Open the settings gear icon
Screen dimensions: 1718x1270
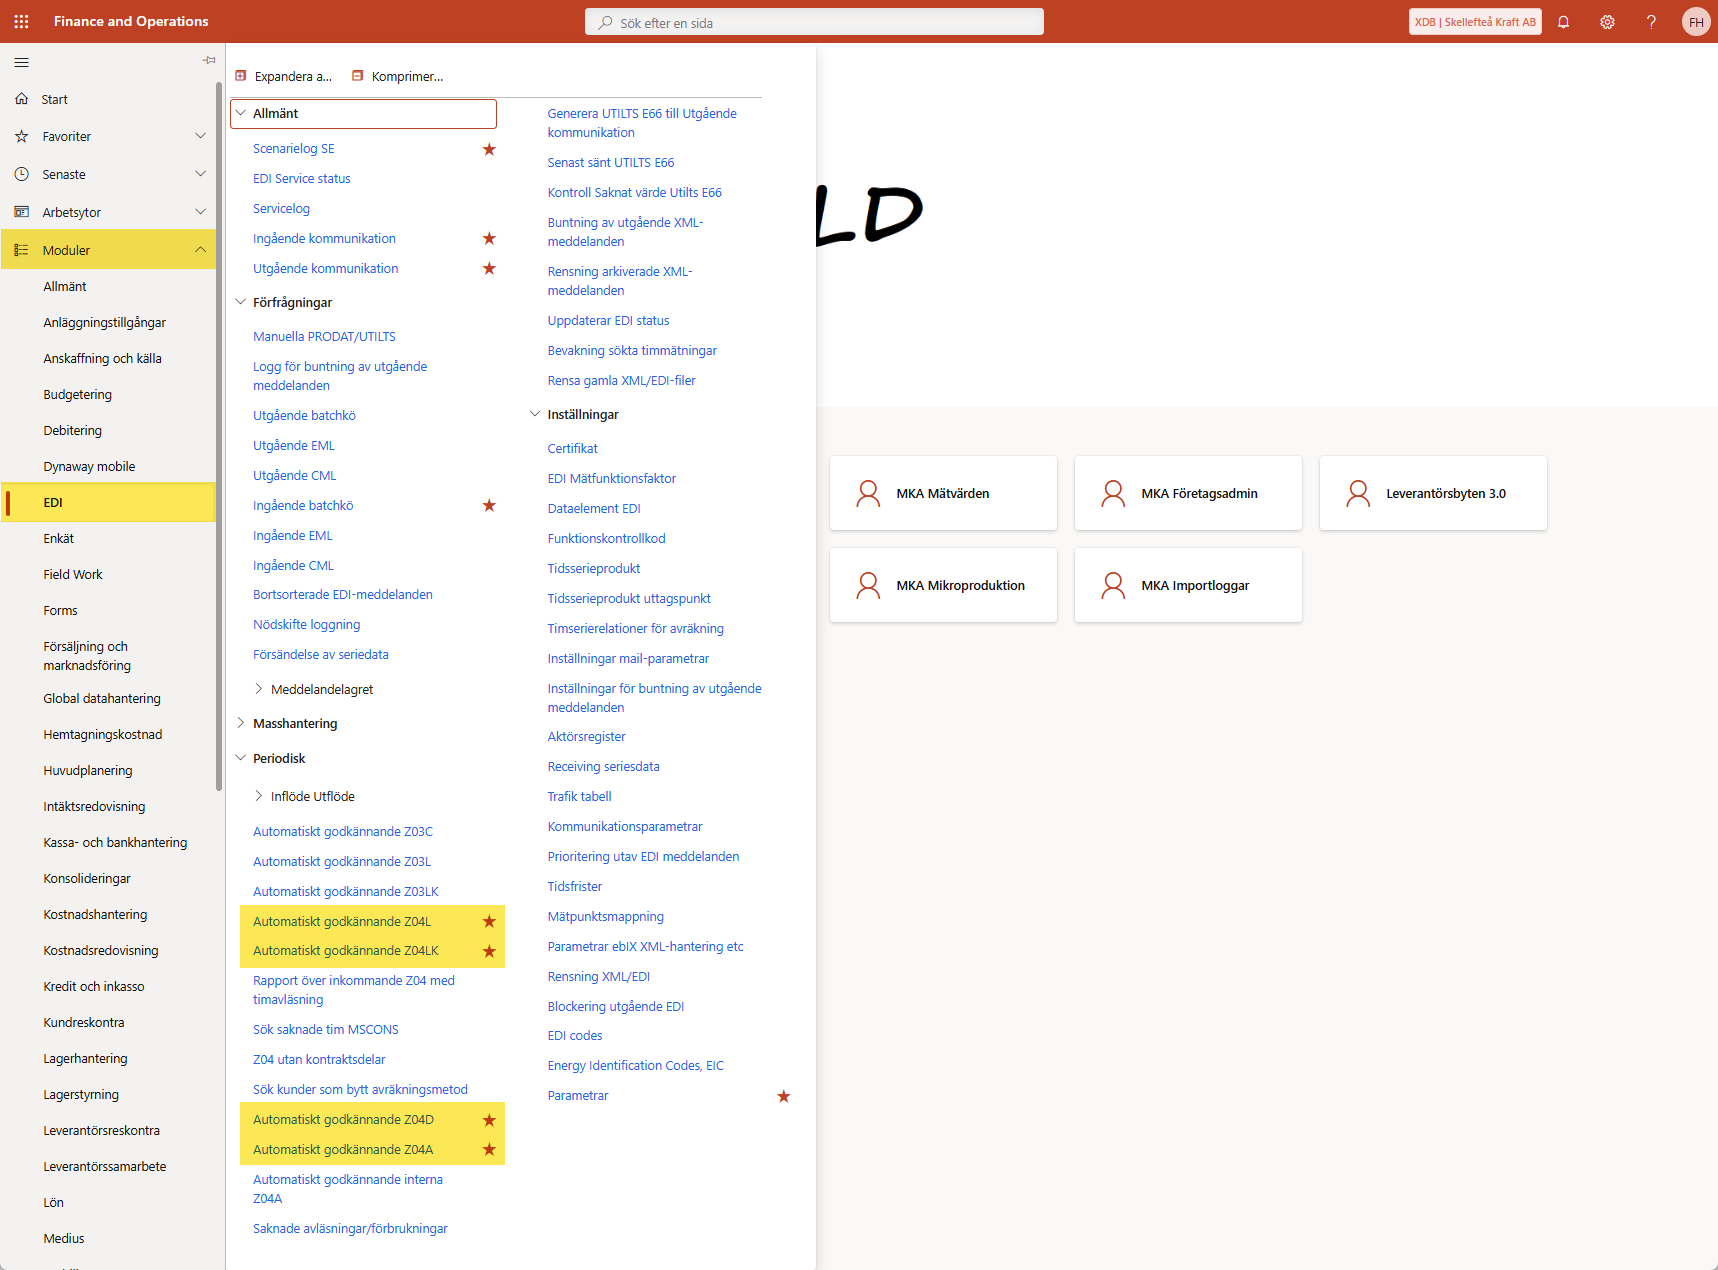[x=1607, y=22]
